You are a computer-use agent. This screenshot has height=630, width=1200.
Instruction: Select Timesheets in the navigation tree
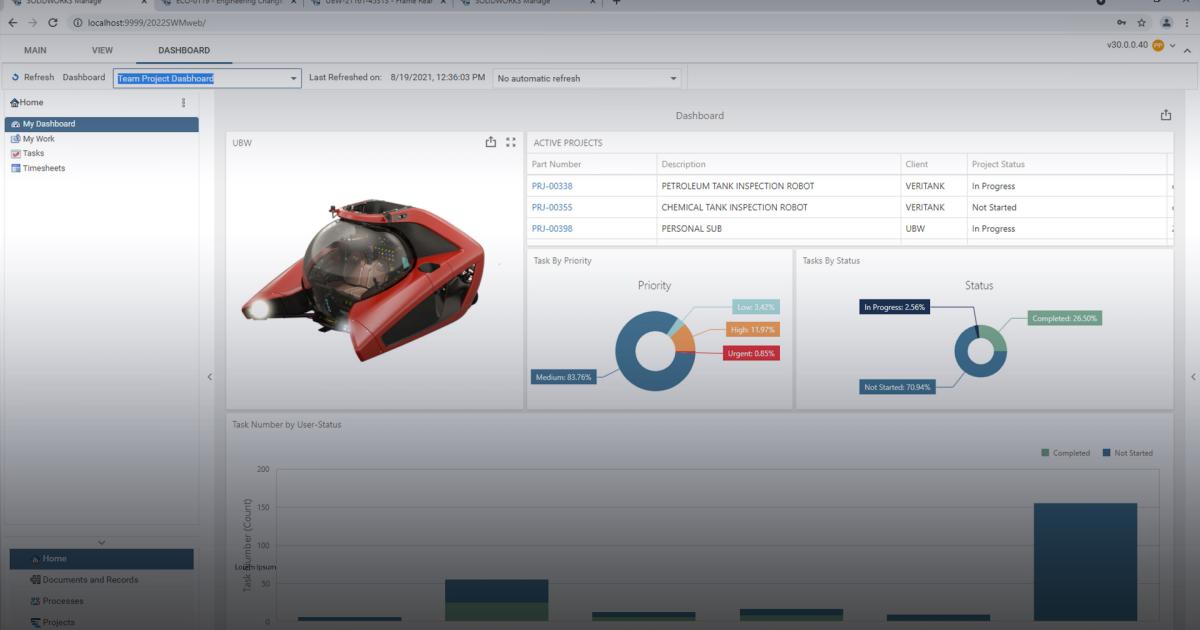44,168
